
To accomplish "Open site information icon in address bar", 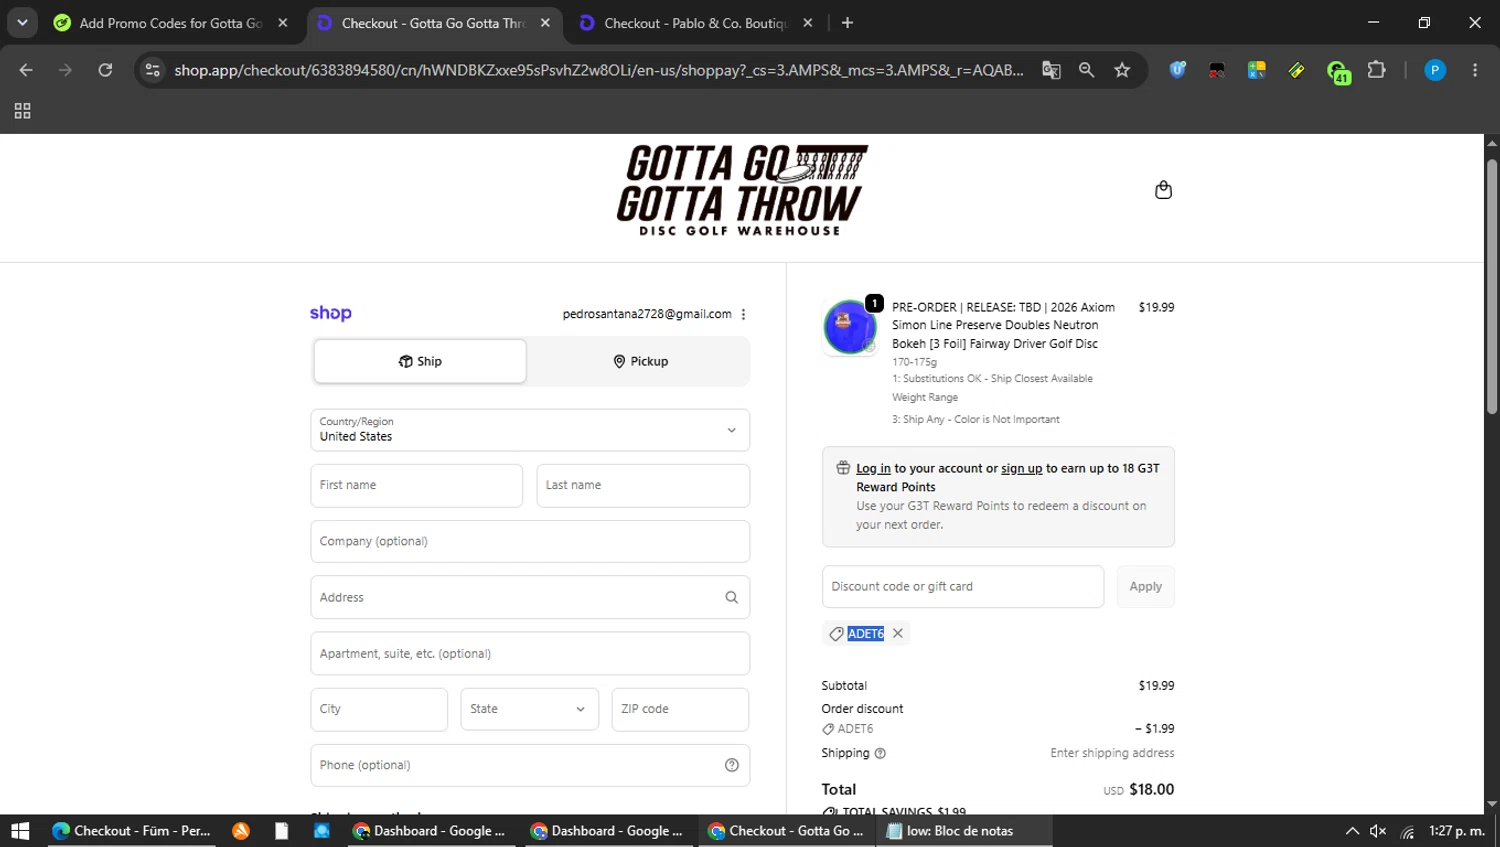I will click(x=152, y=70).
